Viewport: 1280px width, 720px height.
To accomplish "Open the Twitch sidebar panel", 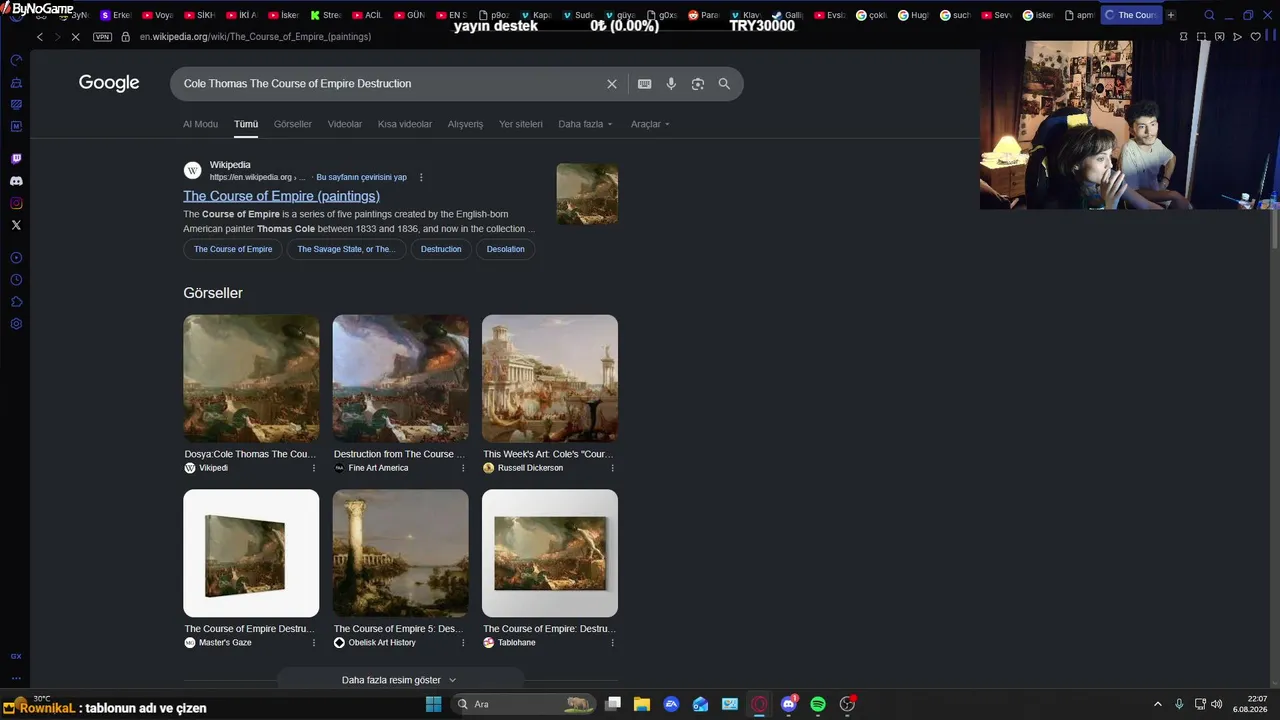I will pos(16,159).
